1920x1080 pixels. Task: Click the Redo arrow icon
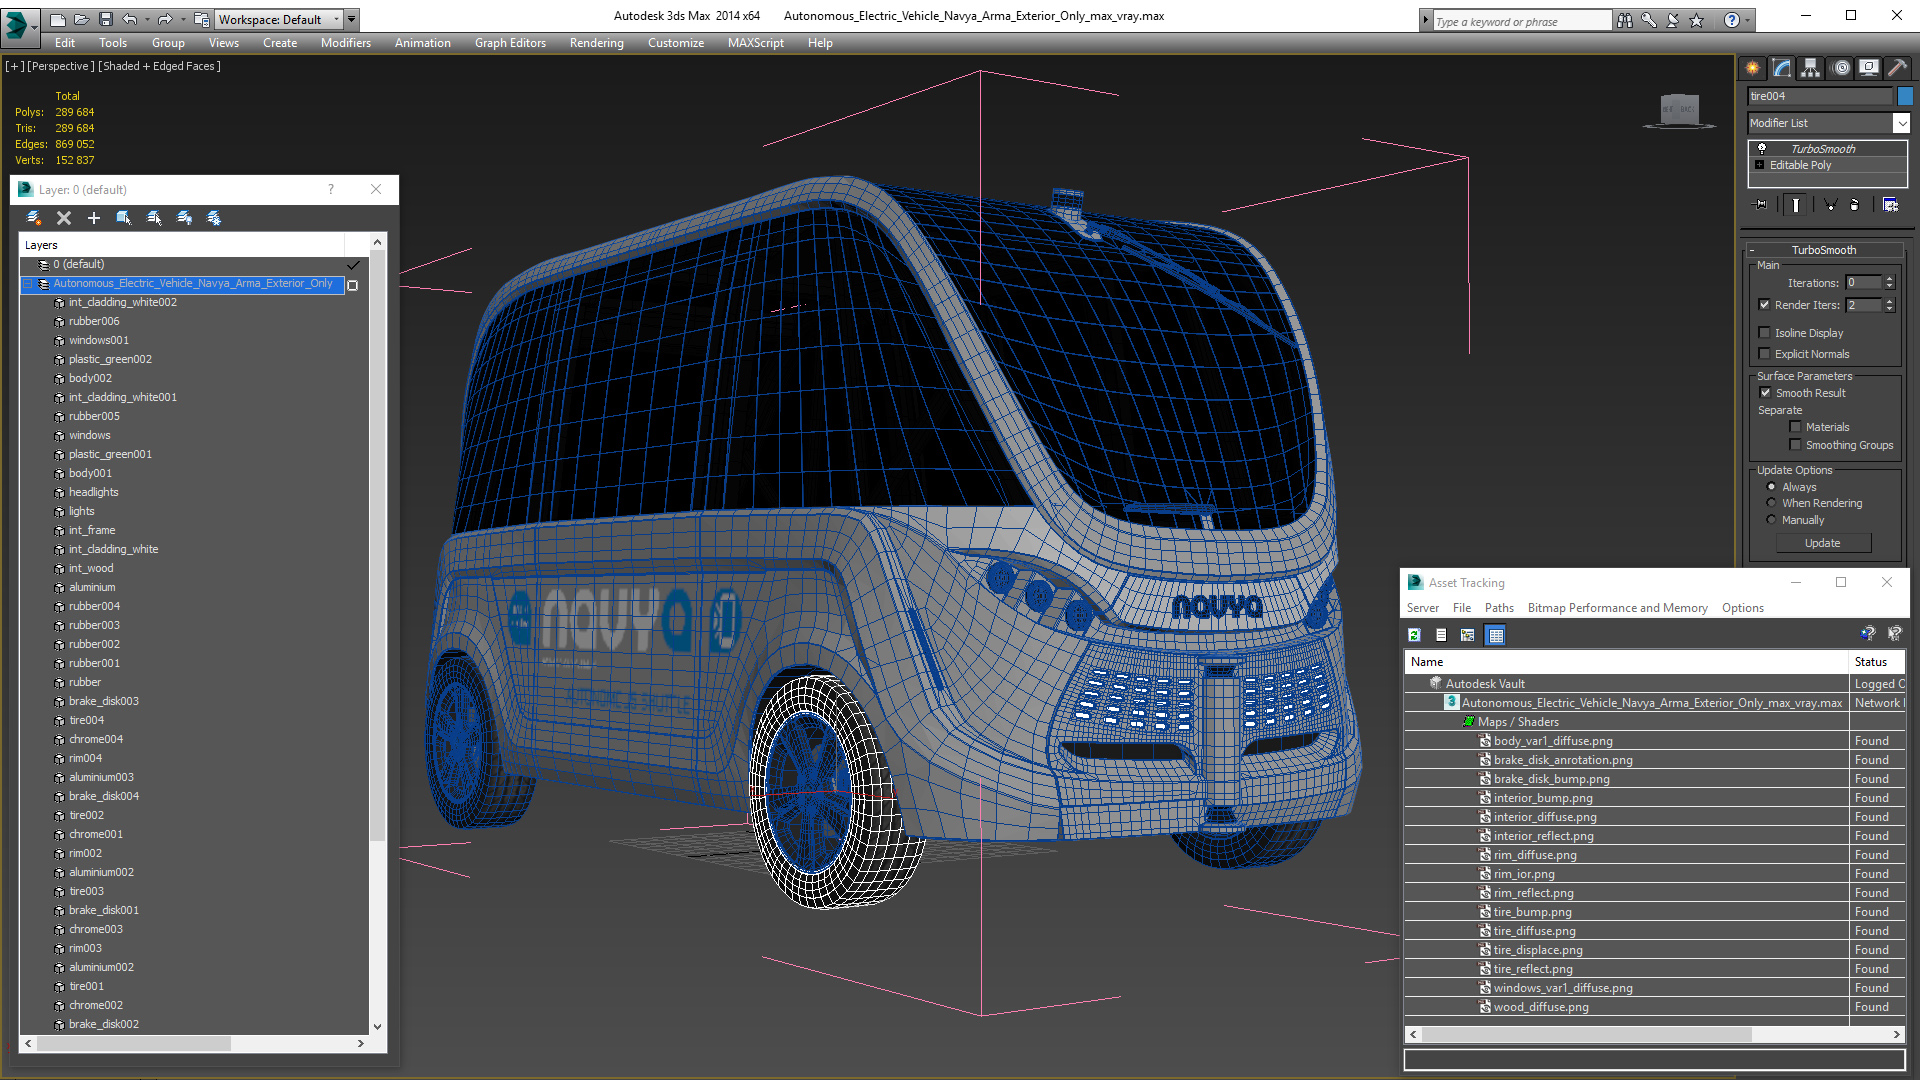165,19
